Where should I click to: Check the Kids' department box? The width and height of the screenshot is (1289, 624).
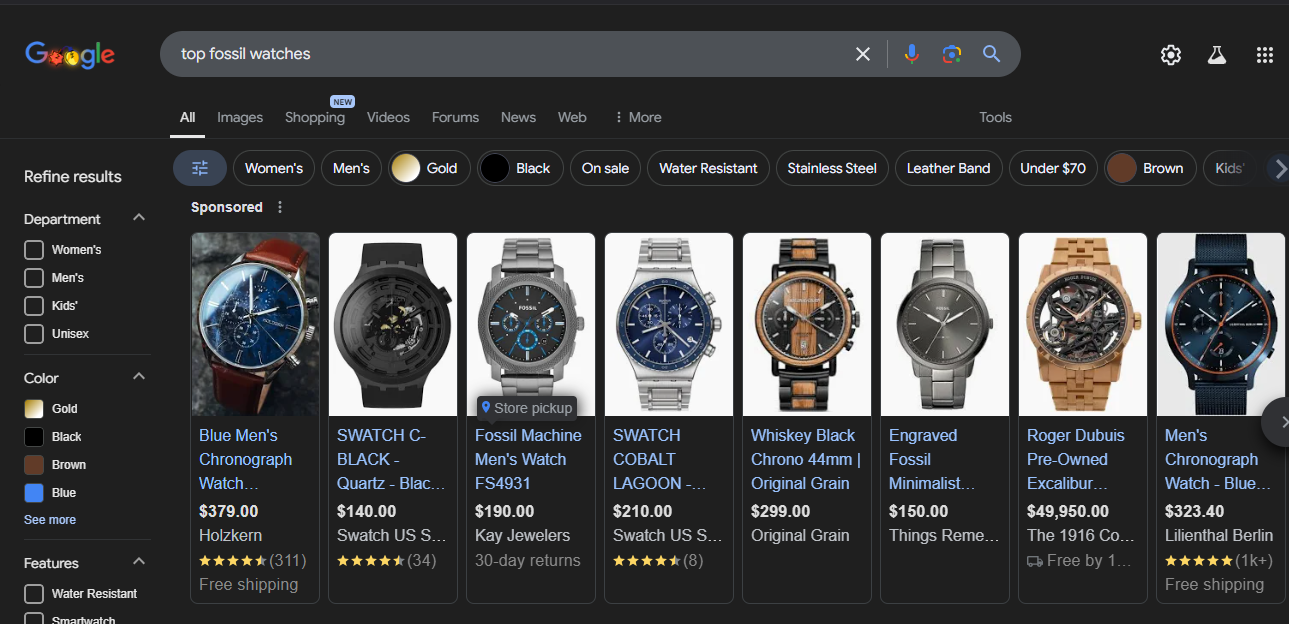34,306
